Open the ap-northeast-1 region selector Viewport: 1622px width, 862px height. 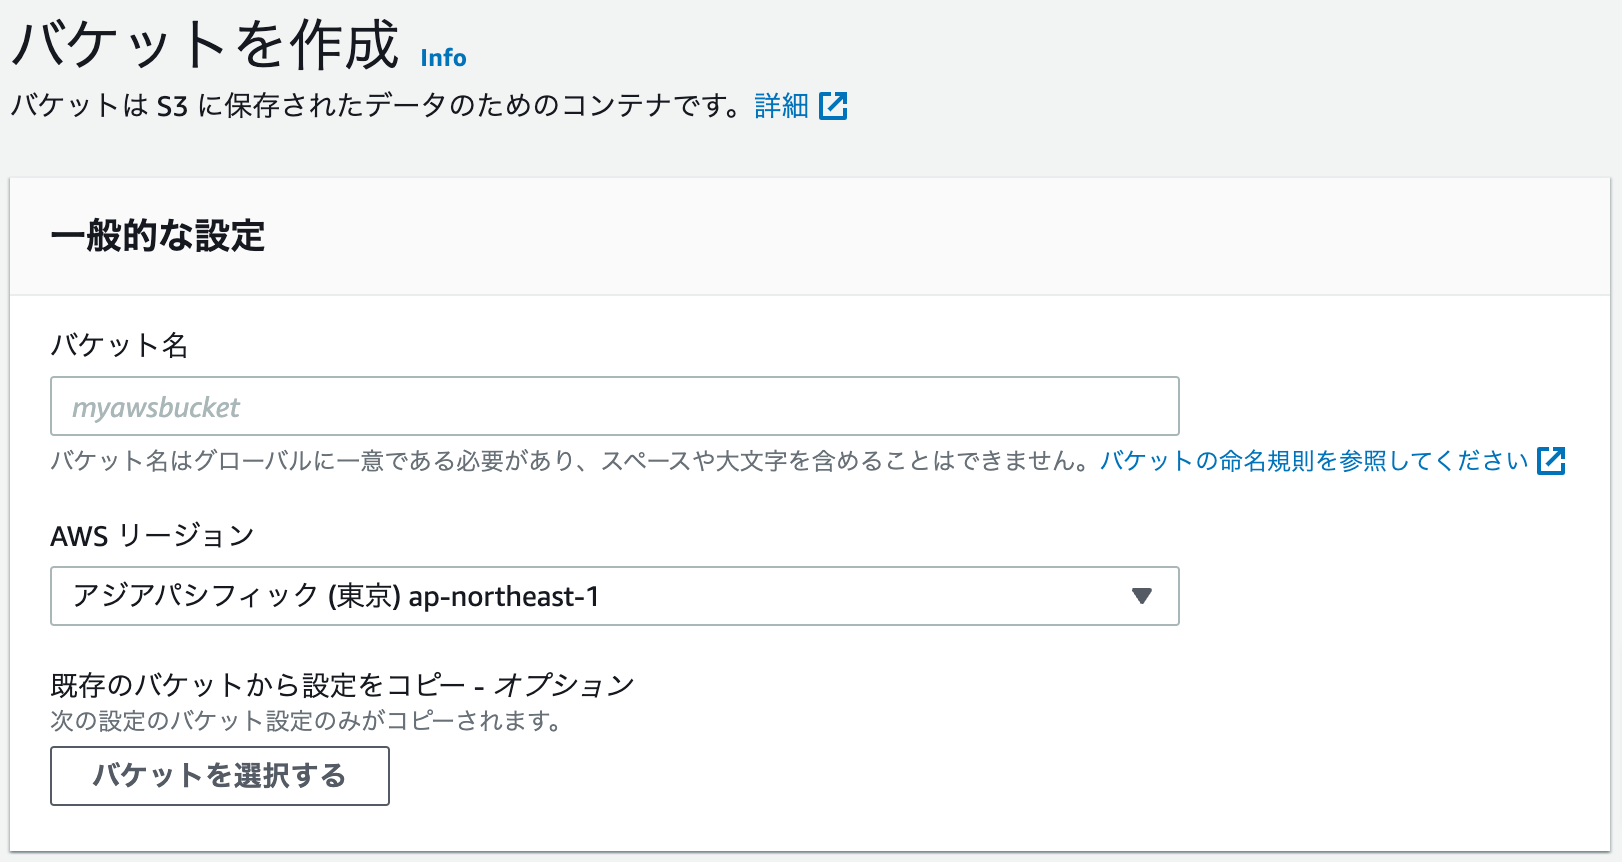pos(614,597)
